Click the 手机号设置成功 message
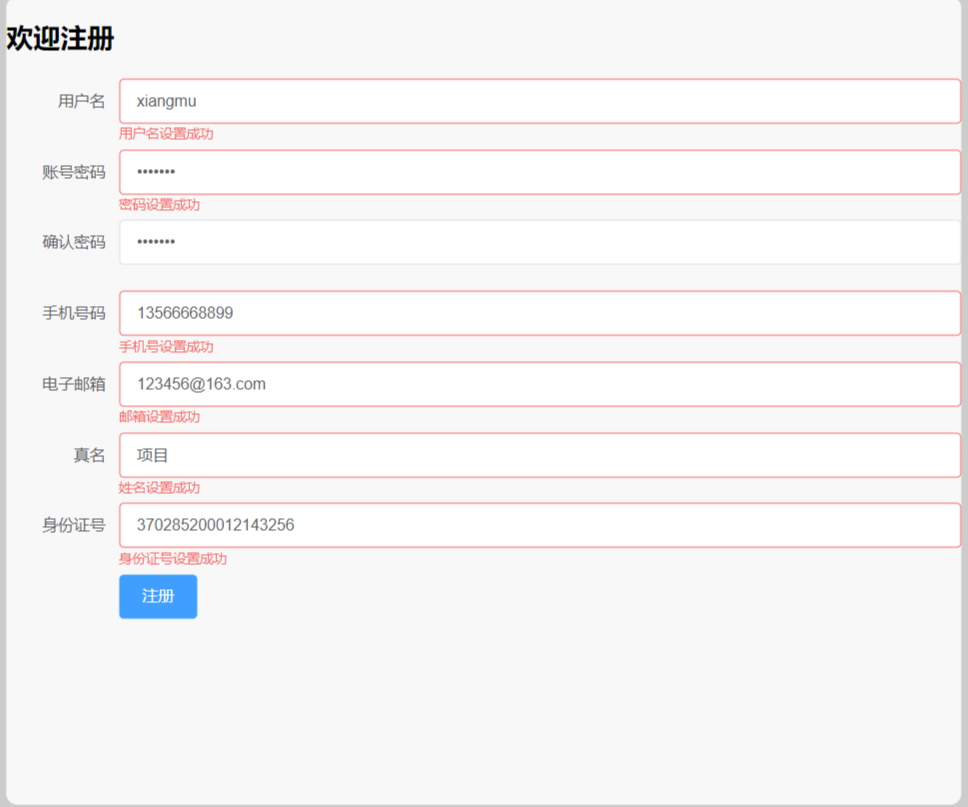This screenshot has height=807, width=968. [166, 347]
